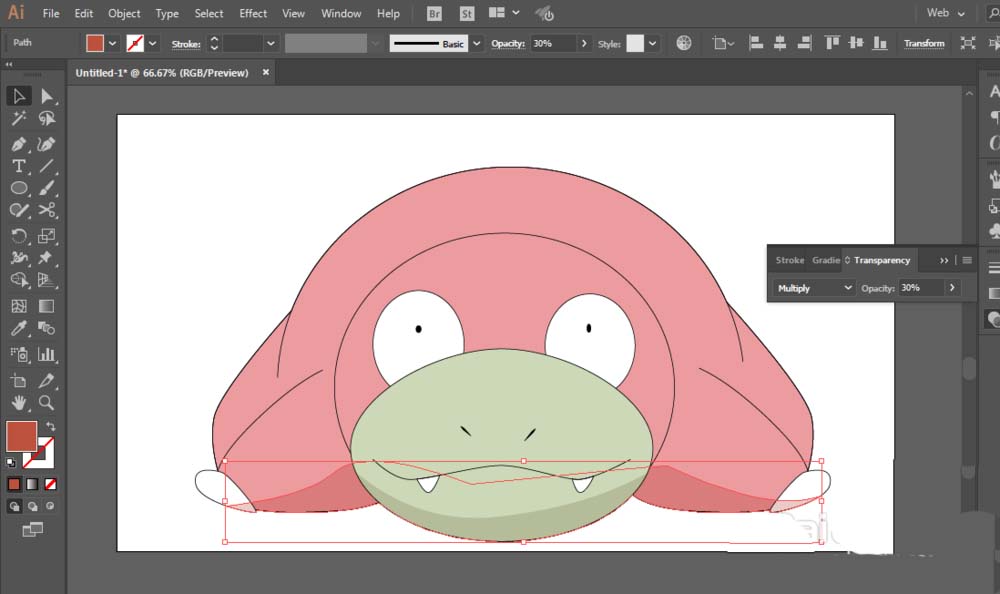Select the Hand tool
The image size is (1000, 594).
[18, 403]
